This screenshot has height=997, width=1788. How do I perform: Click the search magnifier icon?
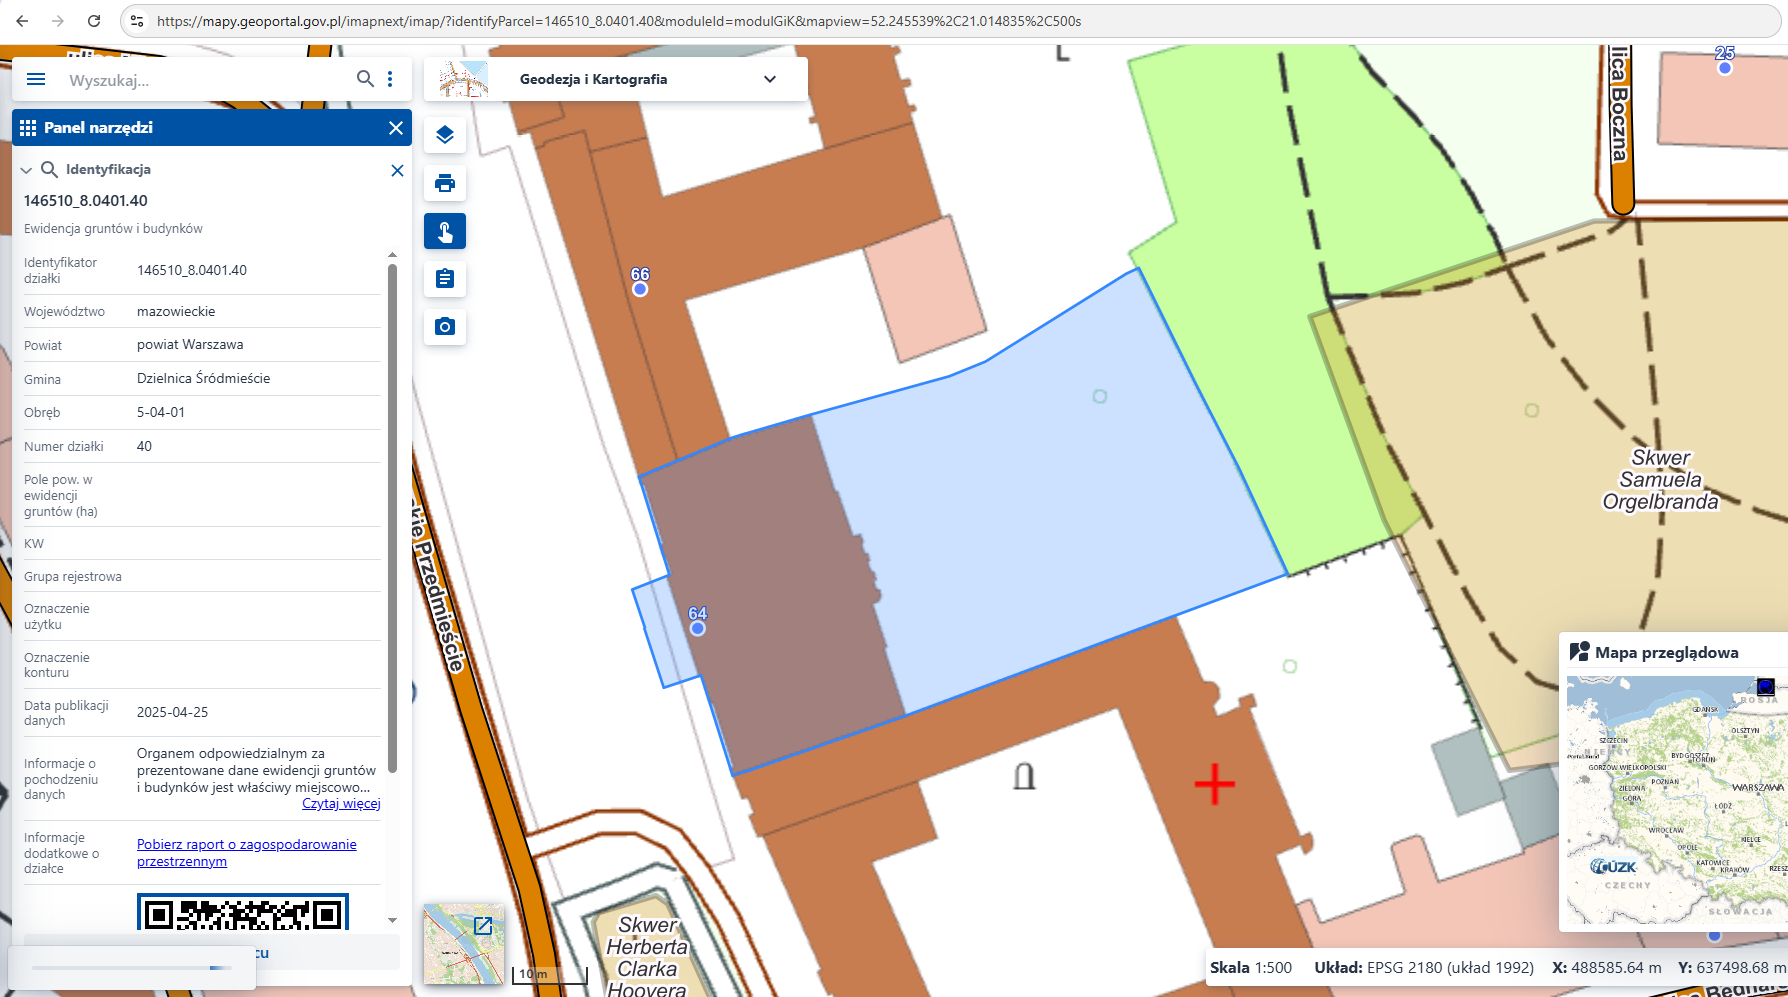click(365, 79)
